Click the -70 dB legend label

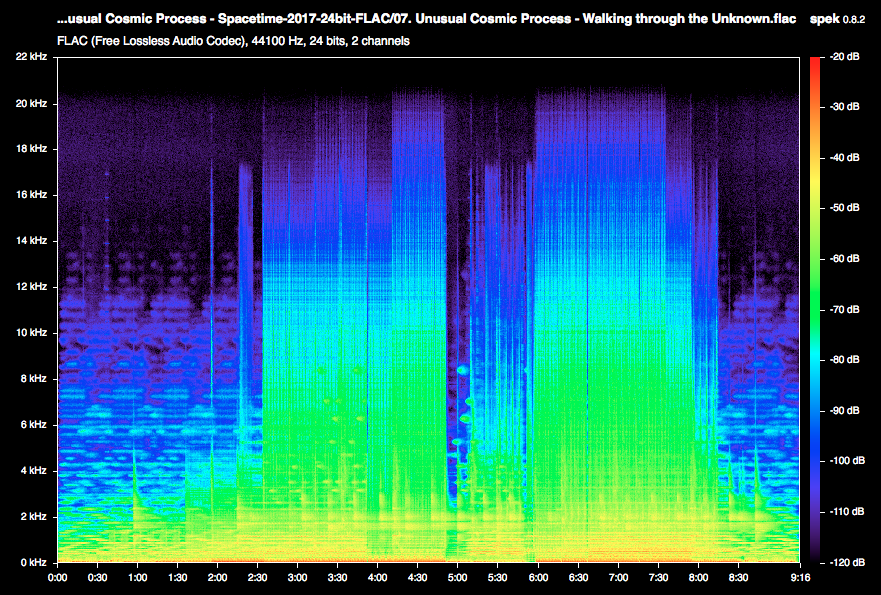click(844, 310)
